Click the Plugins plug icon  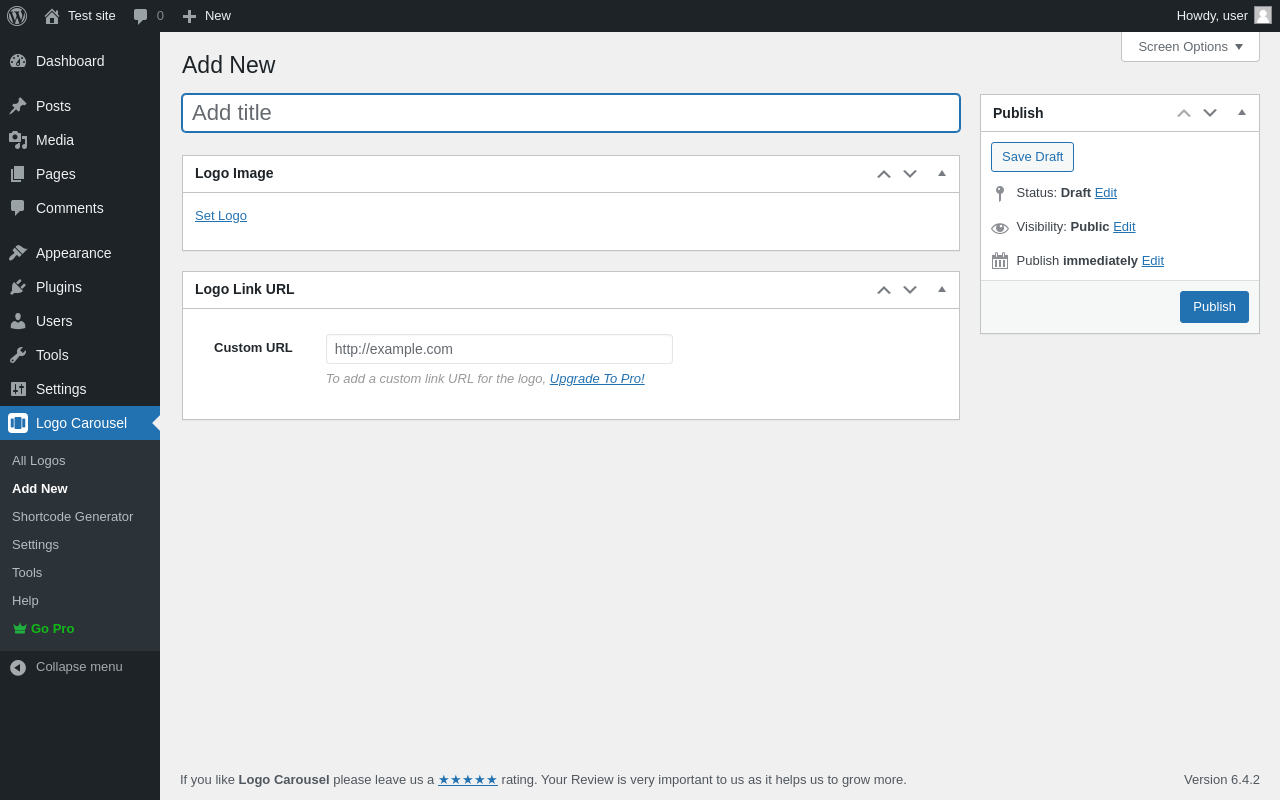pyautogui.click(x=18, y=287)
